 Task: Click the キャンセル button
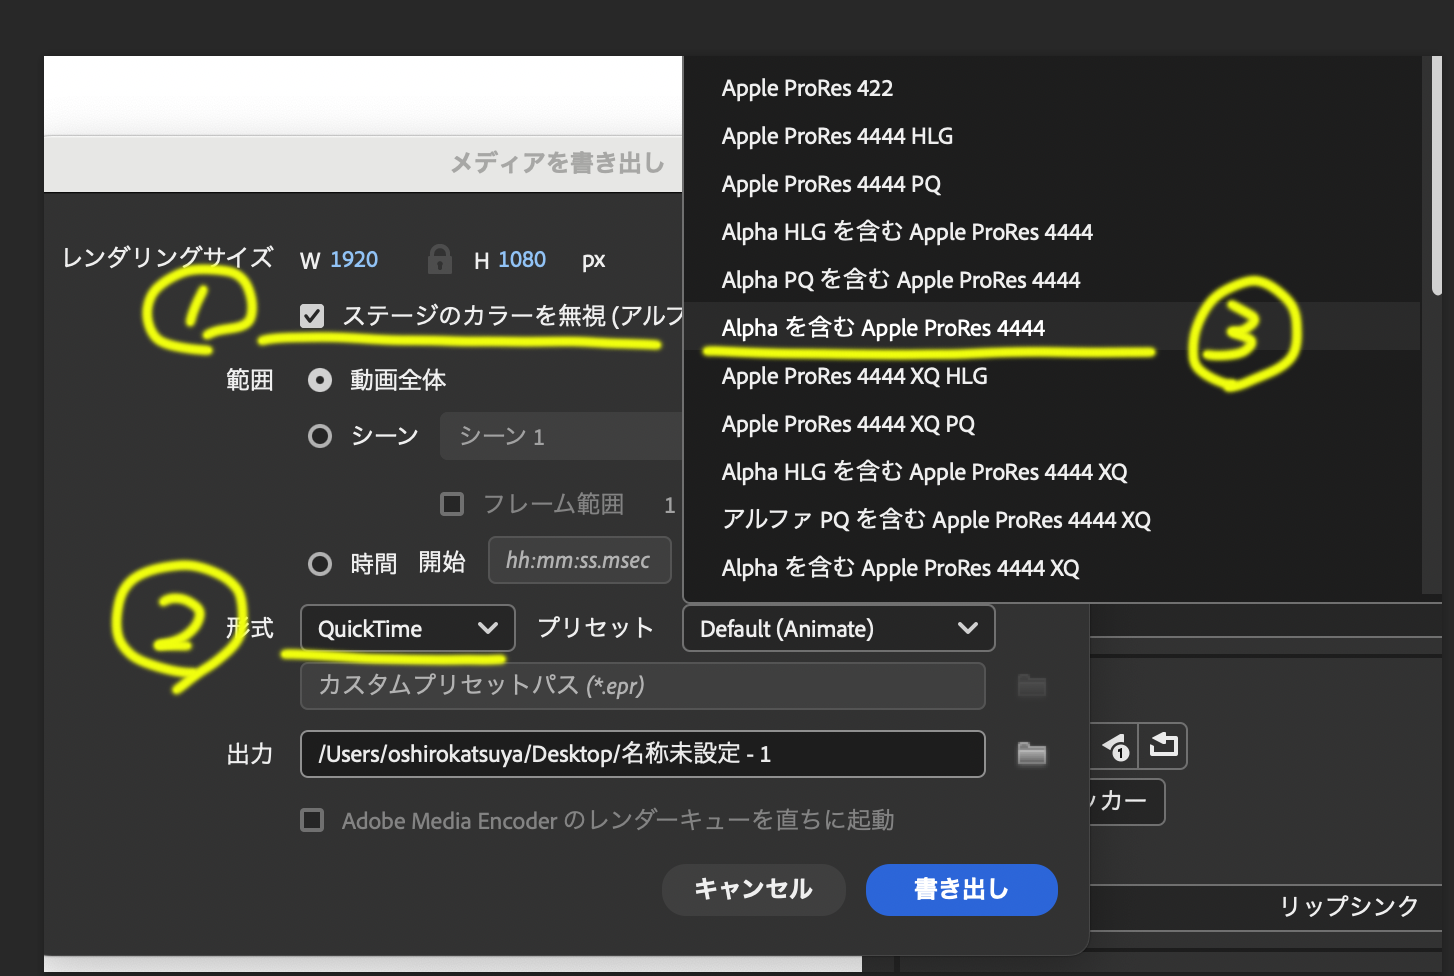point(753,889)
